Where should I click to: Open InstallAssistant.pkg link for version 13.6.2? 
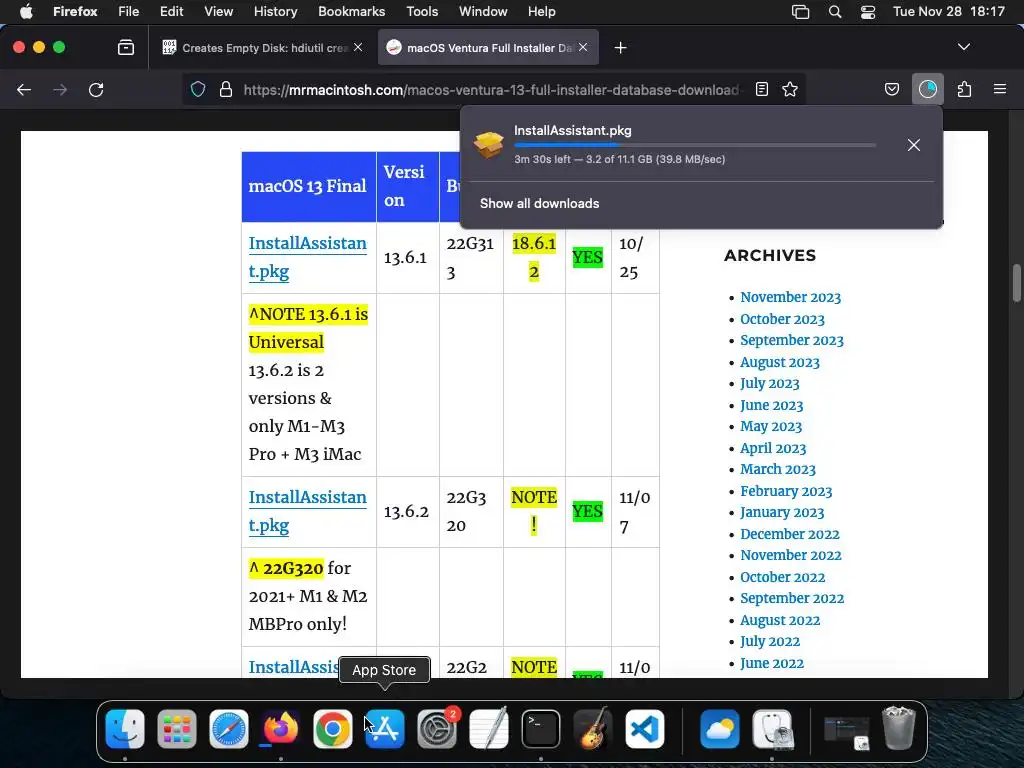(308, 511)
